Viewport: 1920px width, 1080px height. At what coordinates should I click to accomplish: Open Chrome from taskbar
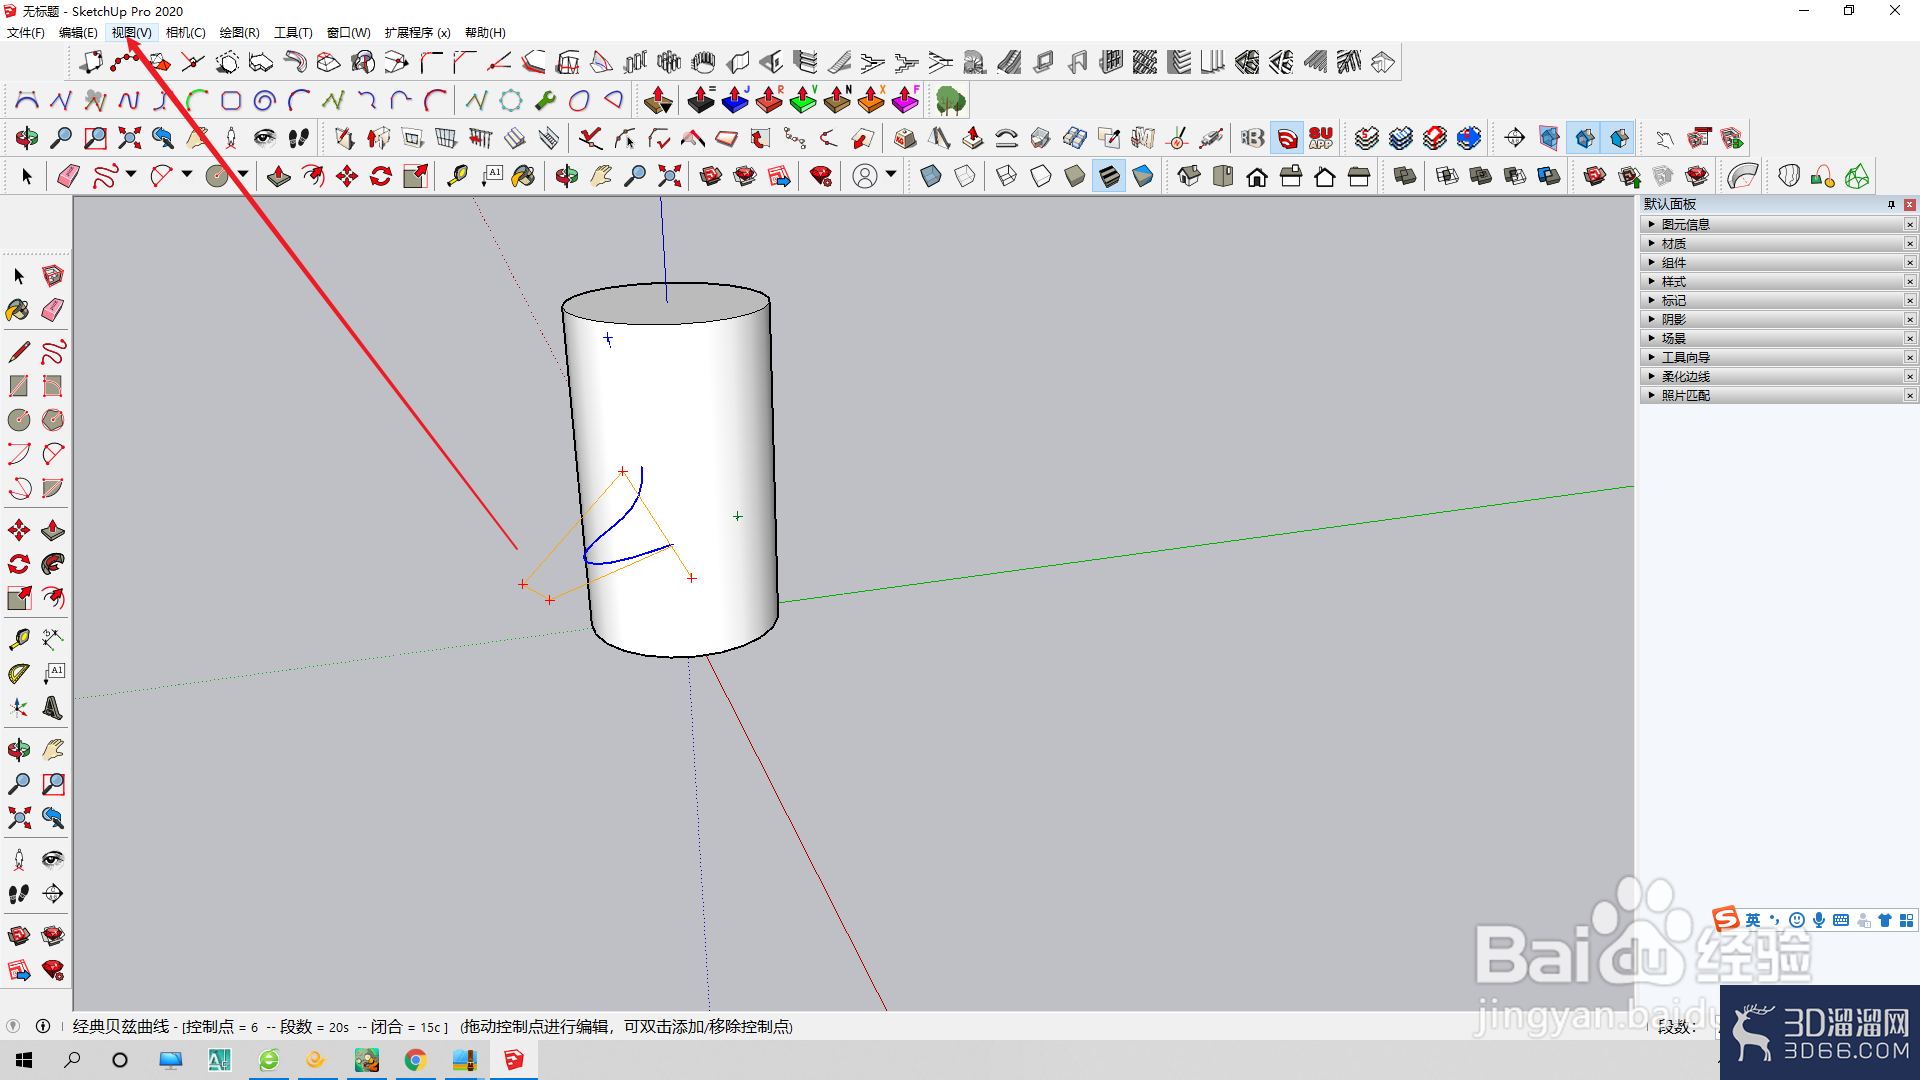tap(415, 1060)
